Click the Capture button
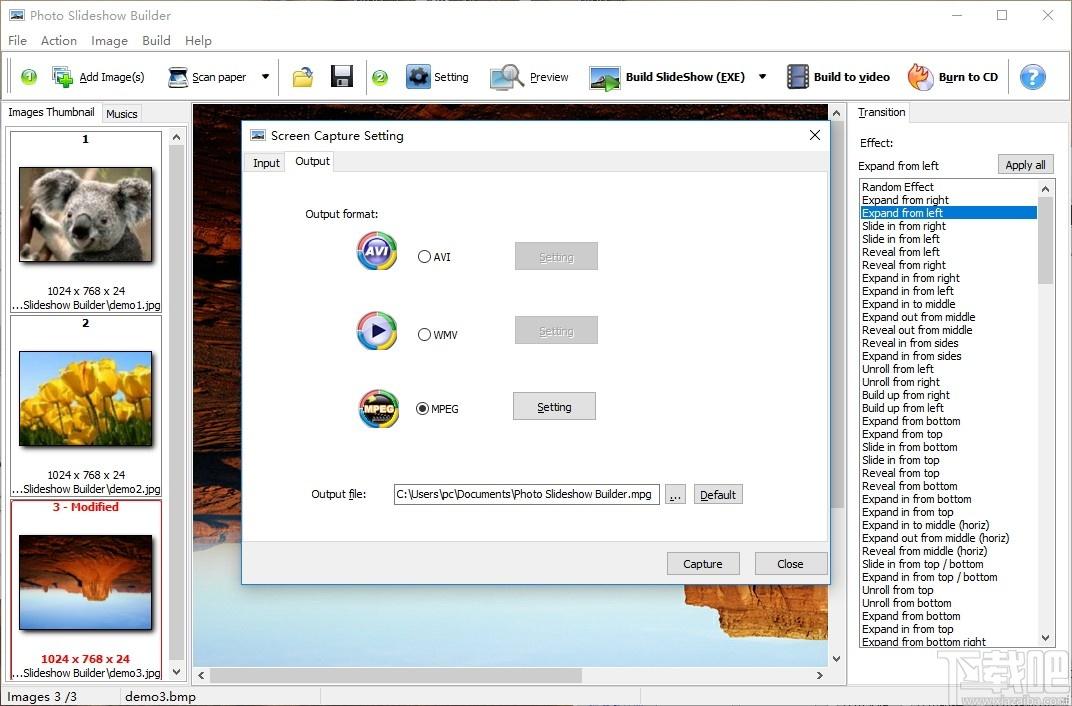The height and width of the screenshot is (706, 1072). [703, 564]
